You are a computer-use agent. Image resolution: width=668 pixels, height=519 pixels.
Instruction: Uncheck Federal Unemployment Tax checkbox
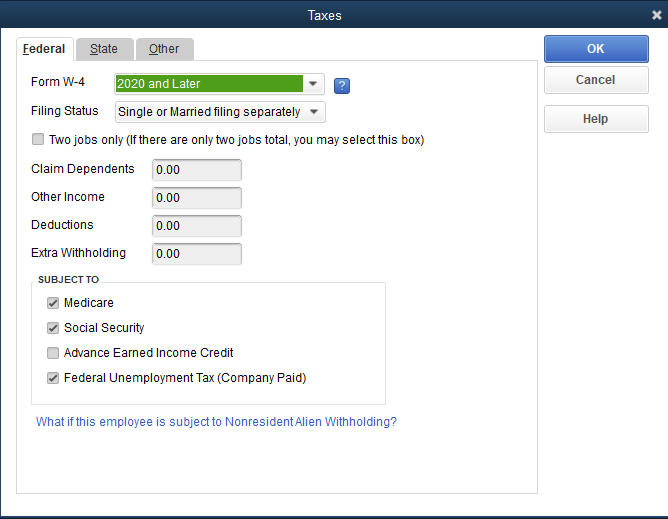click(53, 378)
